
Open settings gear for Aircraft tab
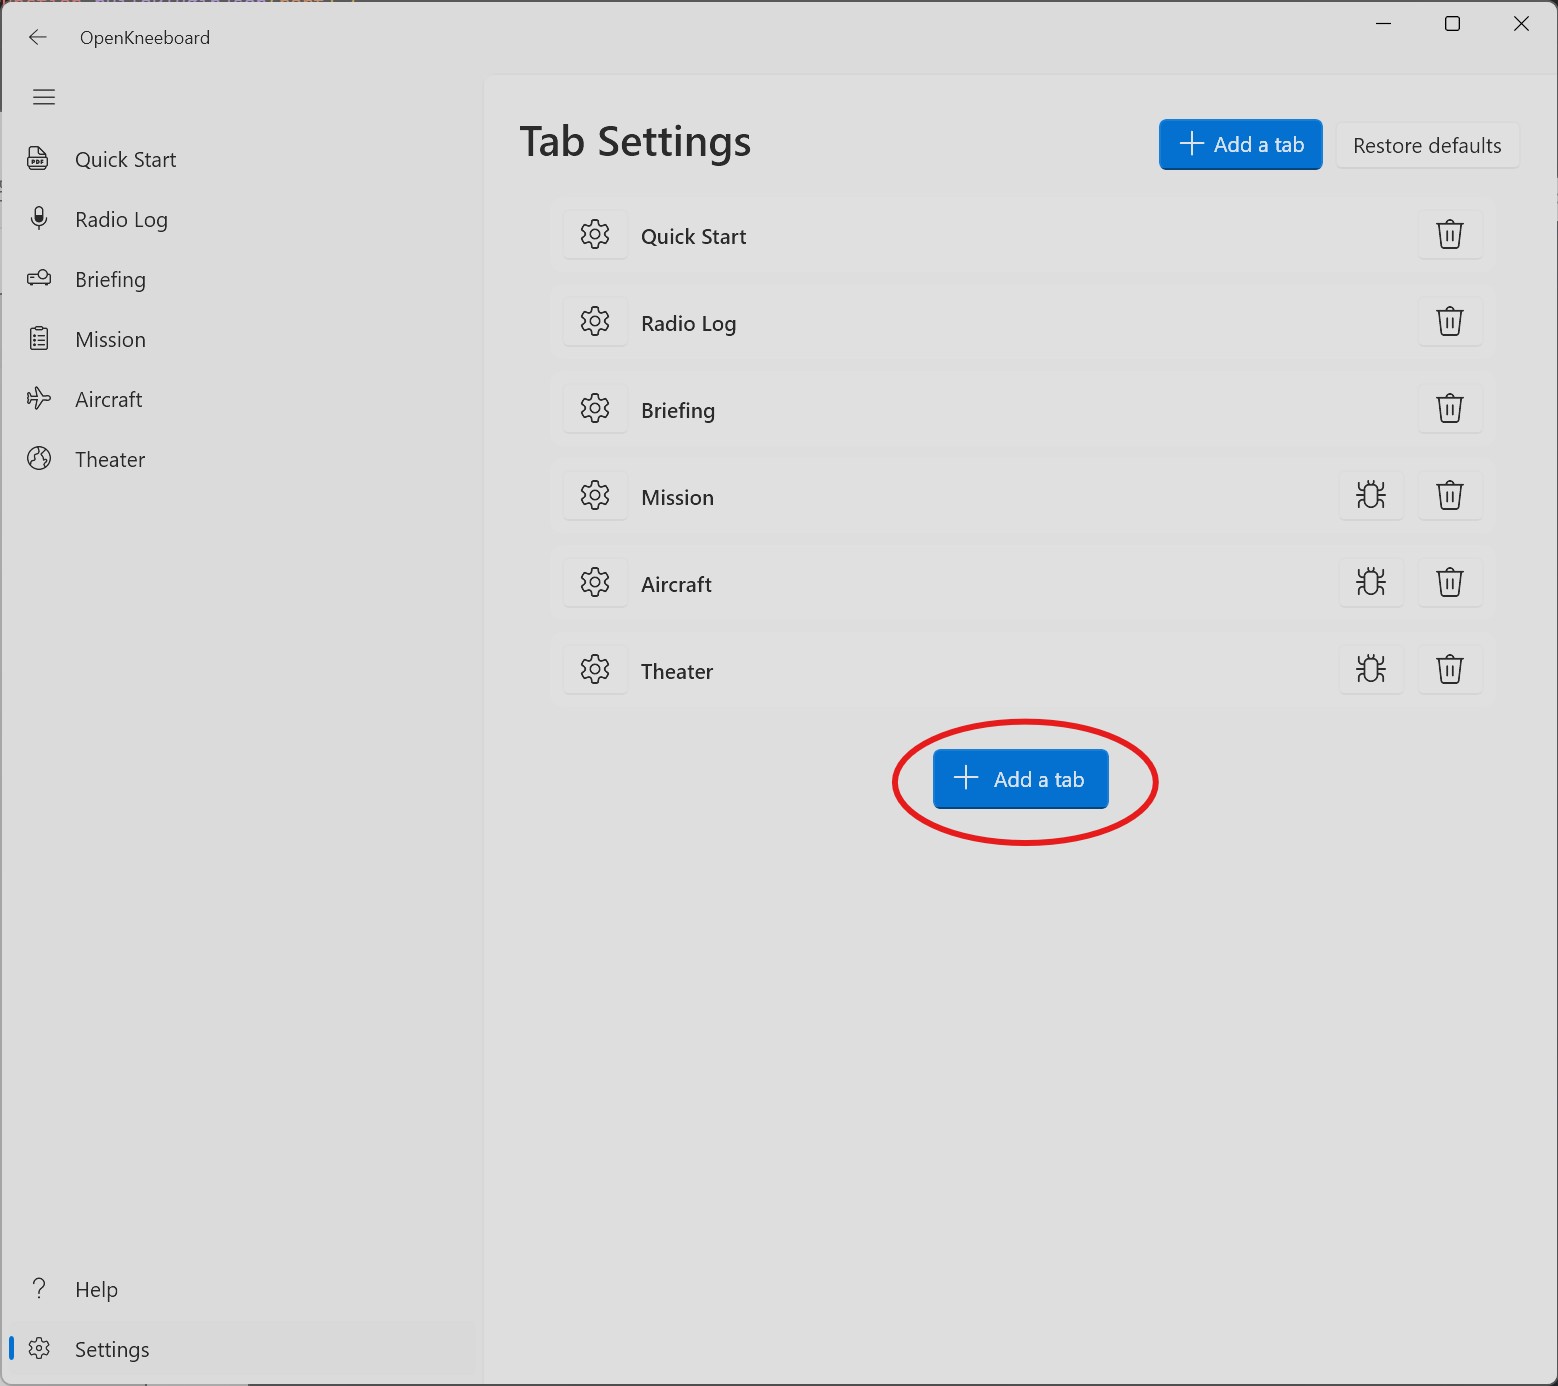tap(595, 583)
